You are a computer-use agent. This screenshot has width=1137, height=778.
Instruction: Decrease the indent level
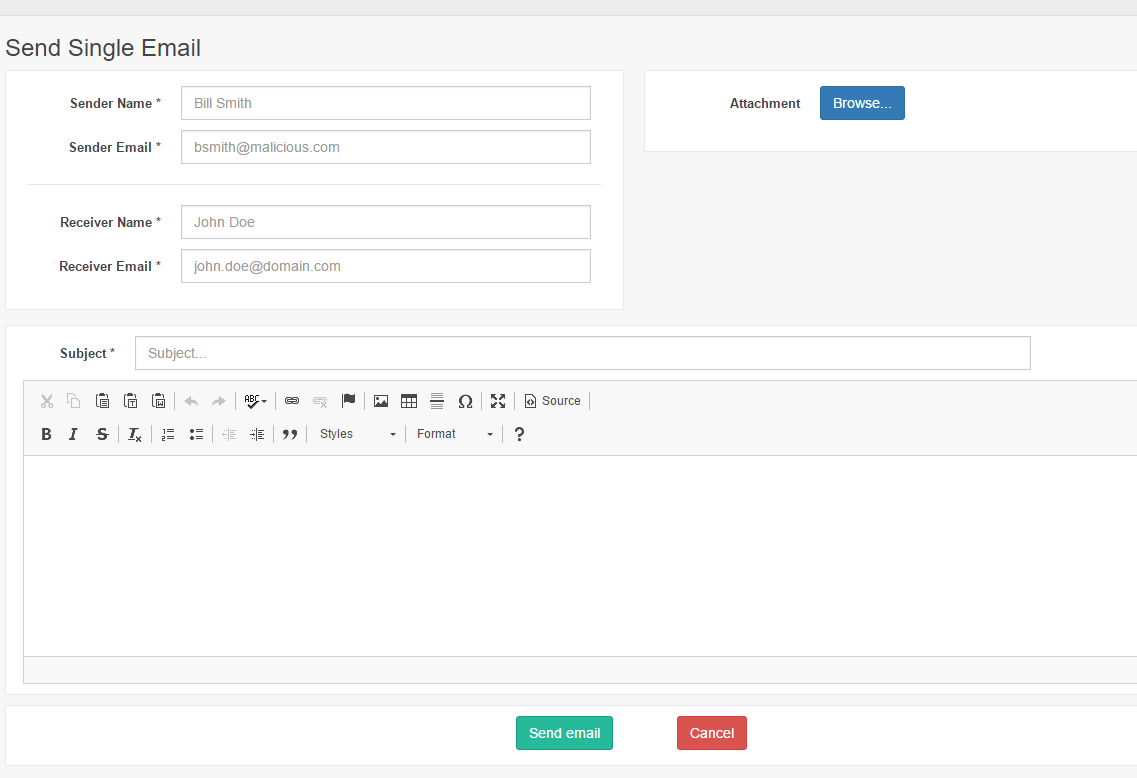(x=229, y=434)
